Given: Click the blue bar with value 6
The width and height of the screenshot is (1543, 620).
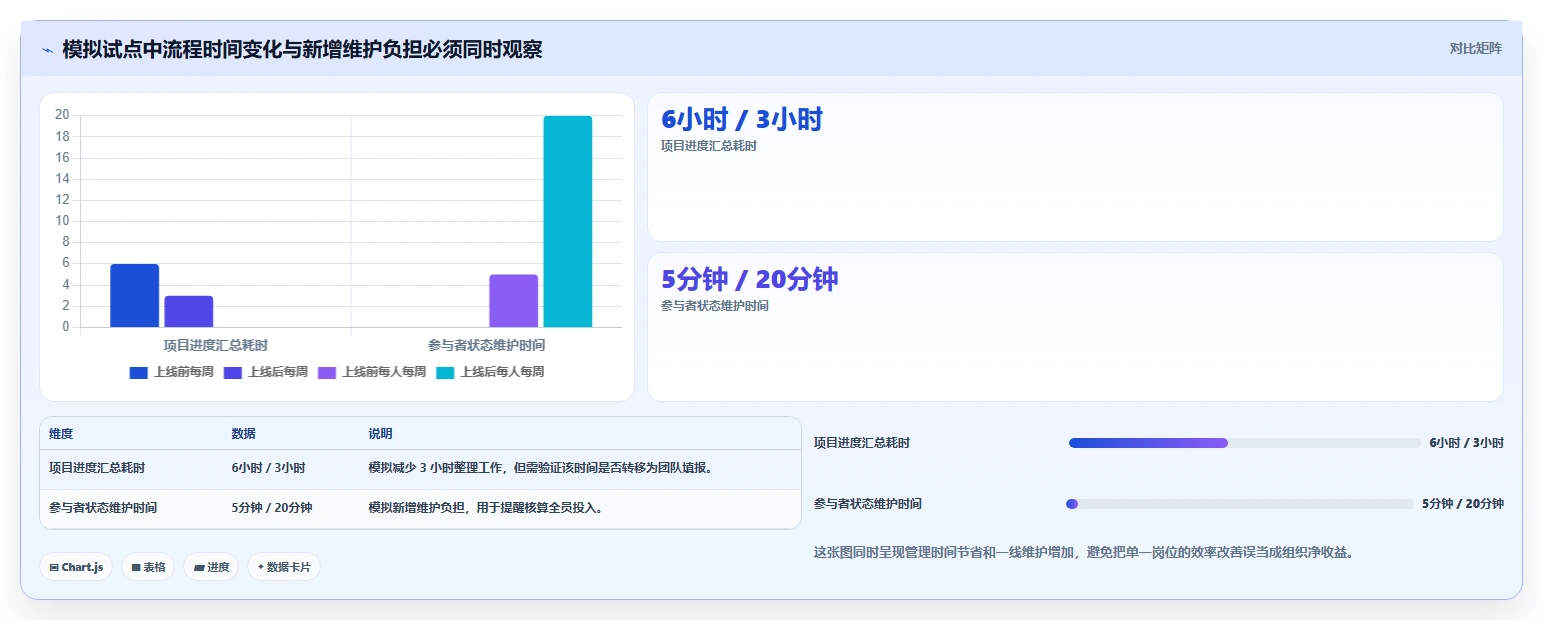Looking at the screenshot, I should point(134,295).
